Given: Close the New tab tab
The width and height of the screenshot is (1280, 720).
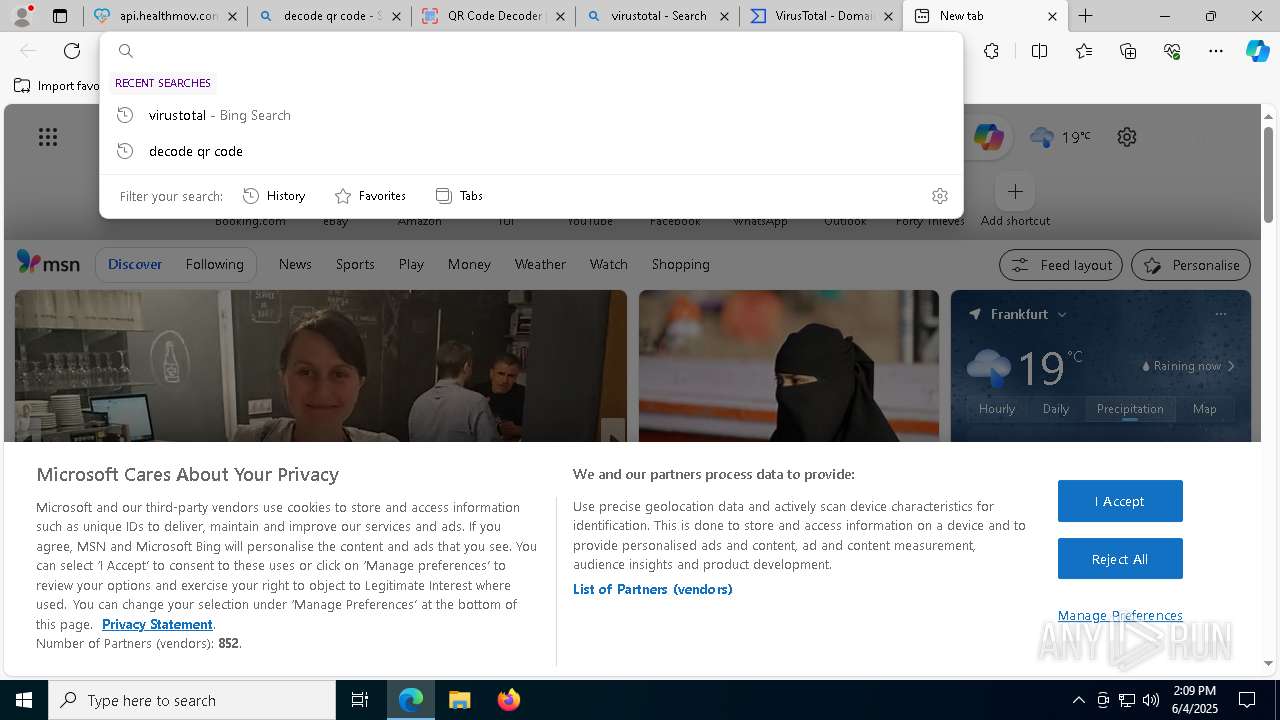Looking at the screenshot, I should coord(1052,16).
